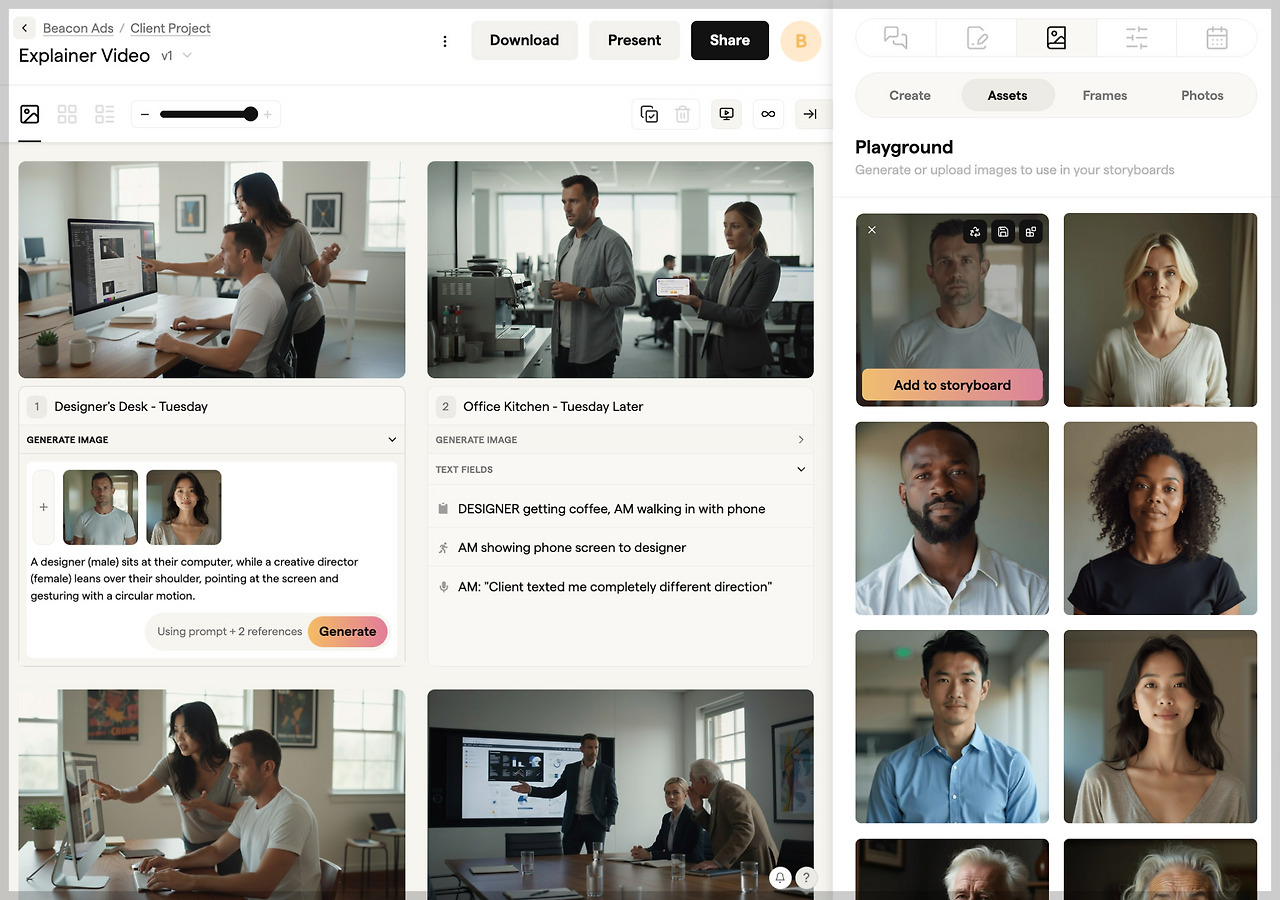Select the Photos tab
Screen dimensions: 1280x900
[x=1202, y=95]
